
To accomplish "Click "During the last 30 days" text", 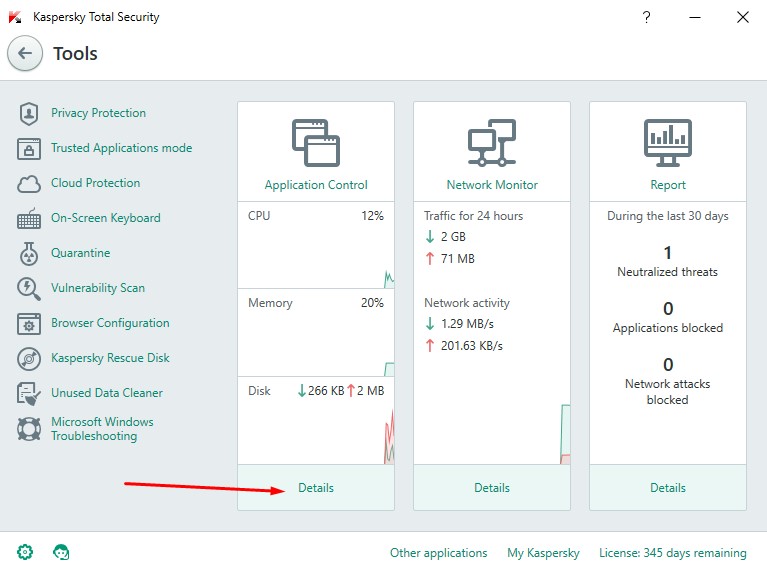I will coord(668,216).
